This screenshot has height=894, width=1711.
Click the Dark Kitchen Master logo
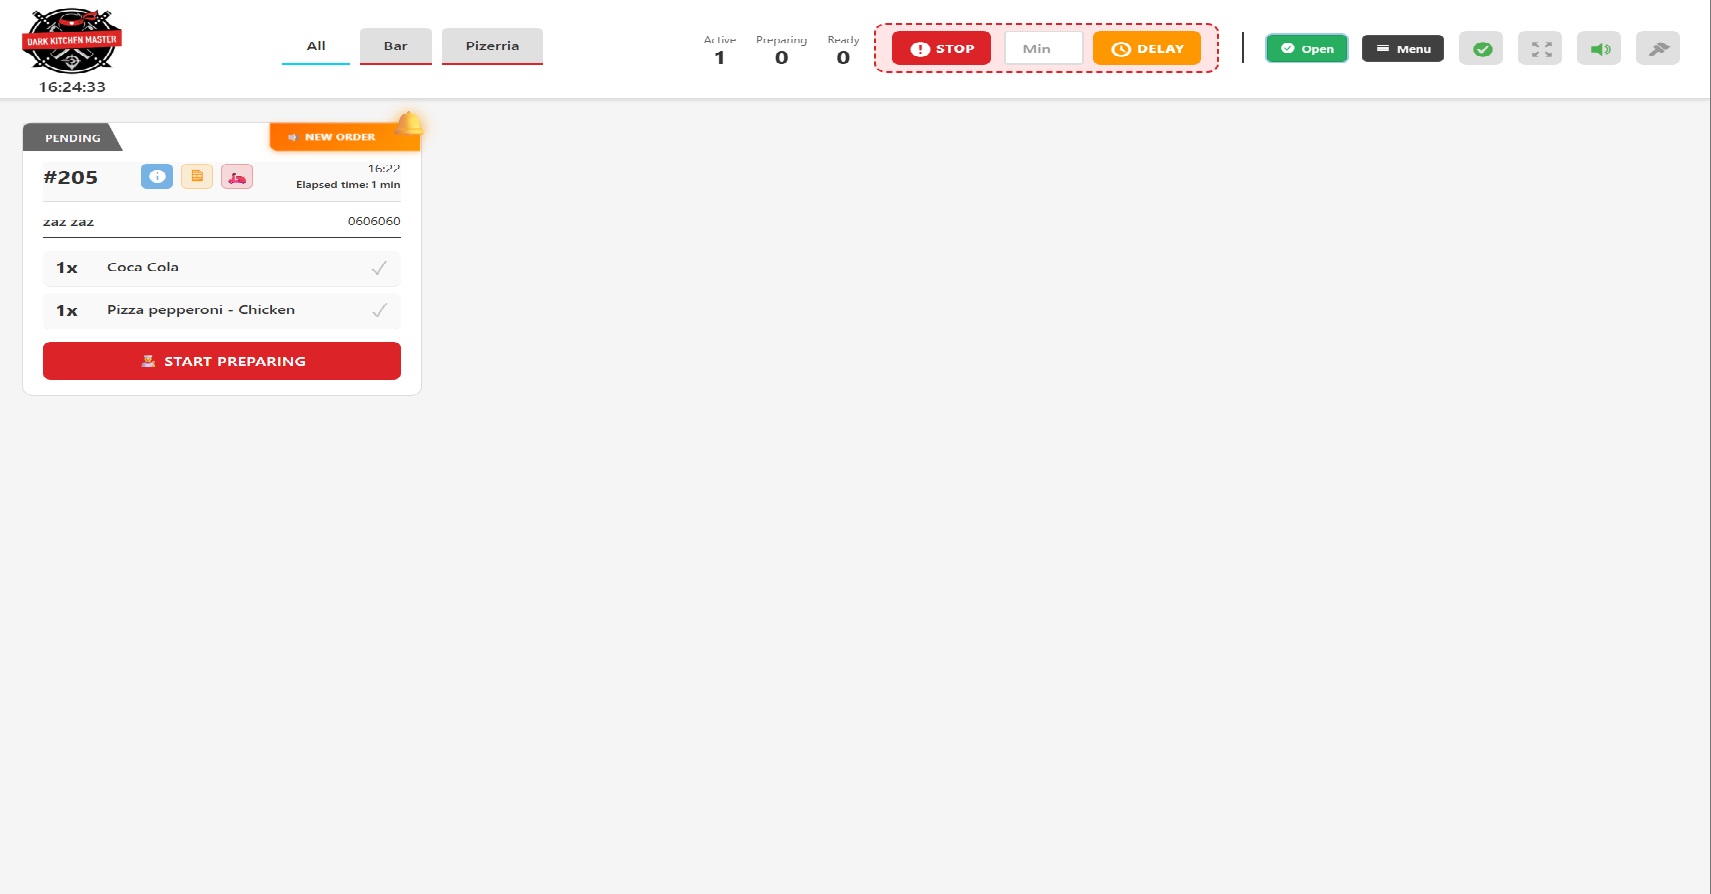click(72, 41)
